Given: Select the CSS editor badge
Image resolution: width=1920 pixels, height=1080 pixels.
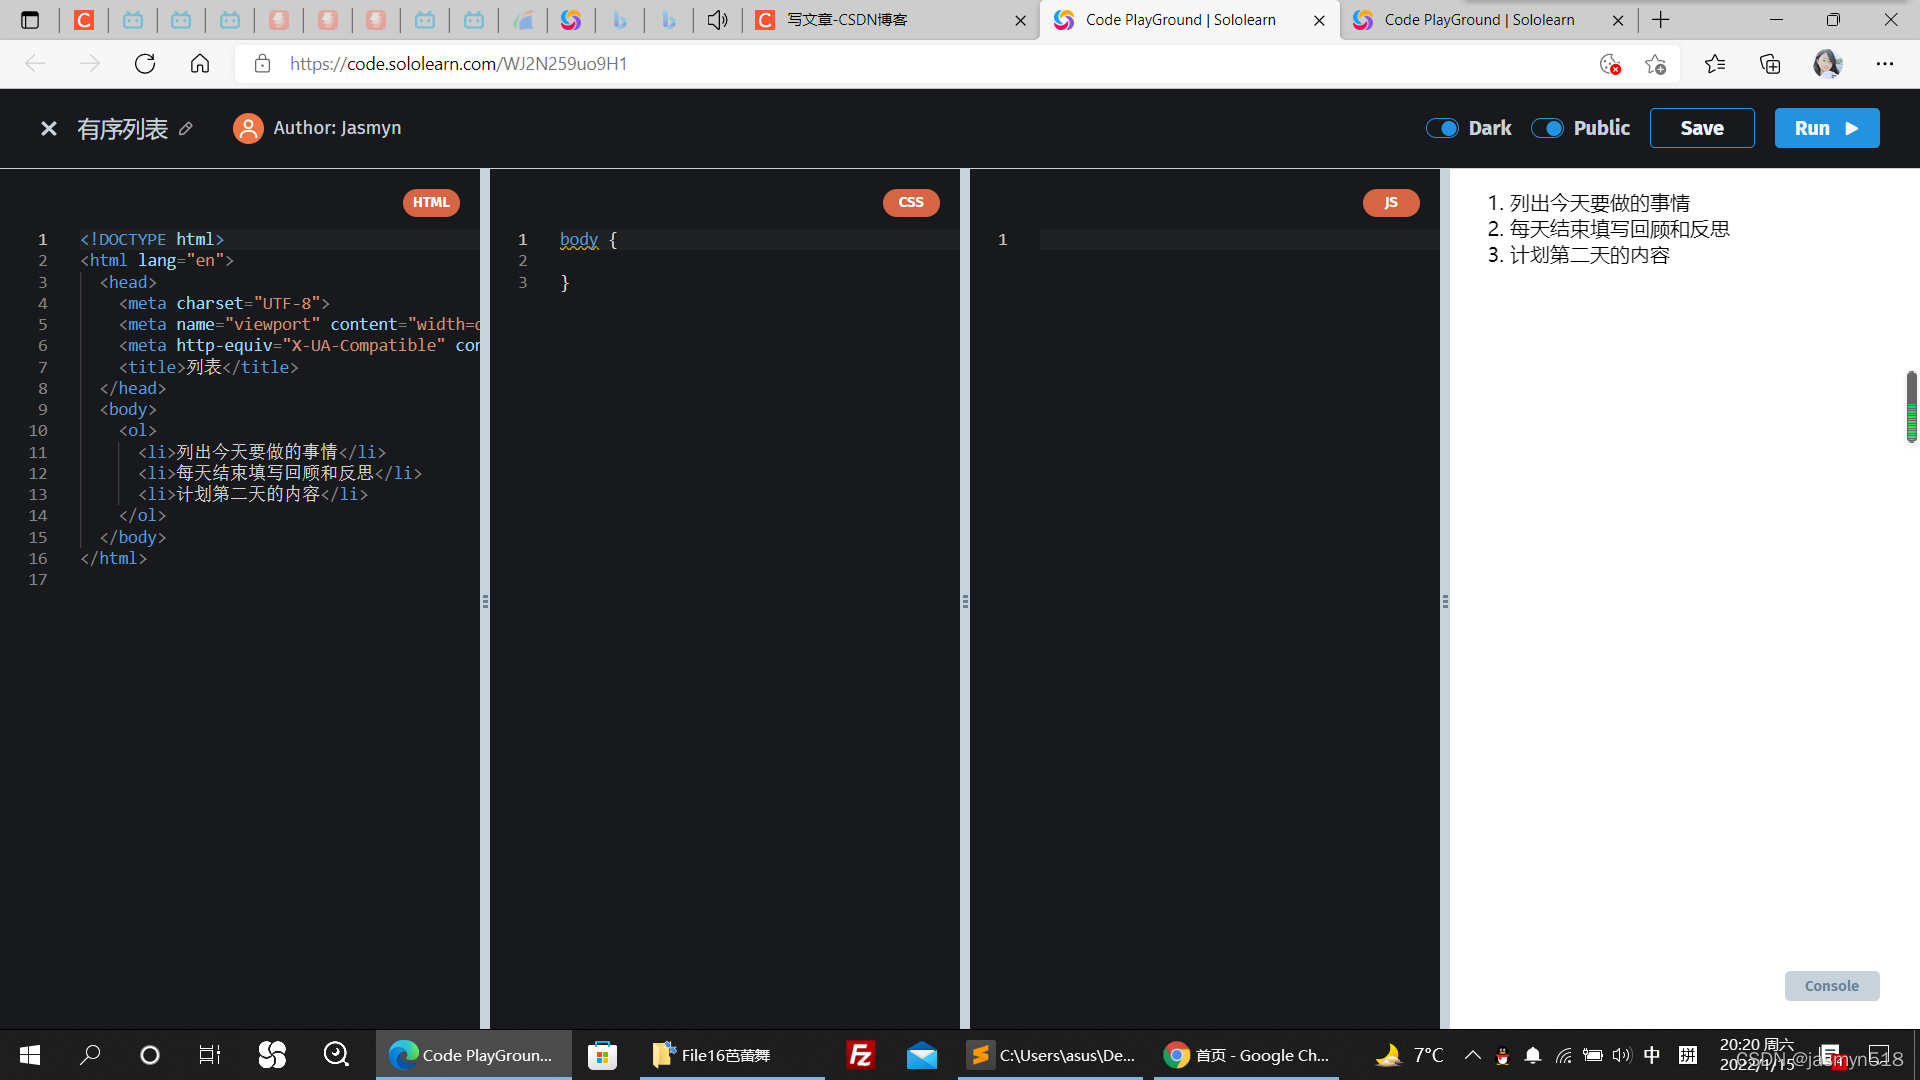Looking at the screenshot, I should [911, 202].
